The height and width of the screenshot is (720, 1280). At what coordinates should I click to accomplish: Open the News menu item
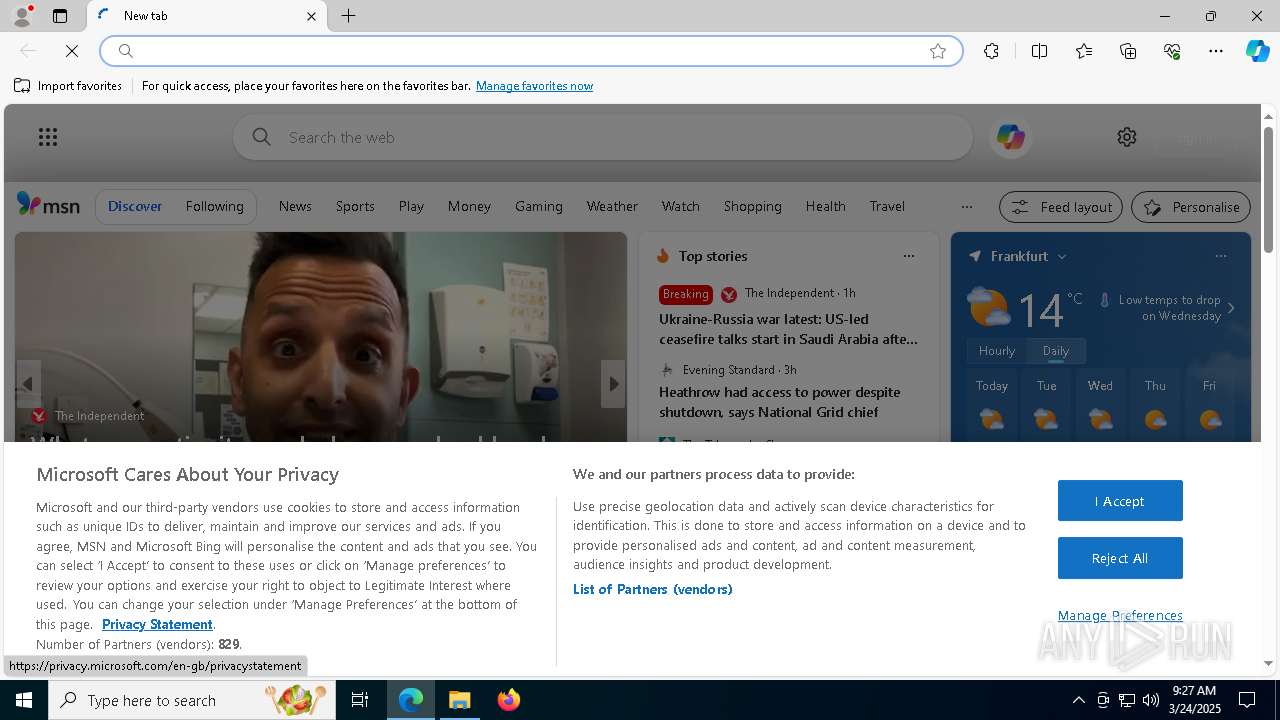[295, 206]
